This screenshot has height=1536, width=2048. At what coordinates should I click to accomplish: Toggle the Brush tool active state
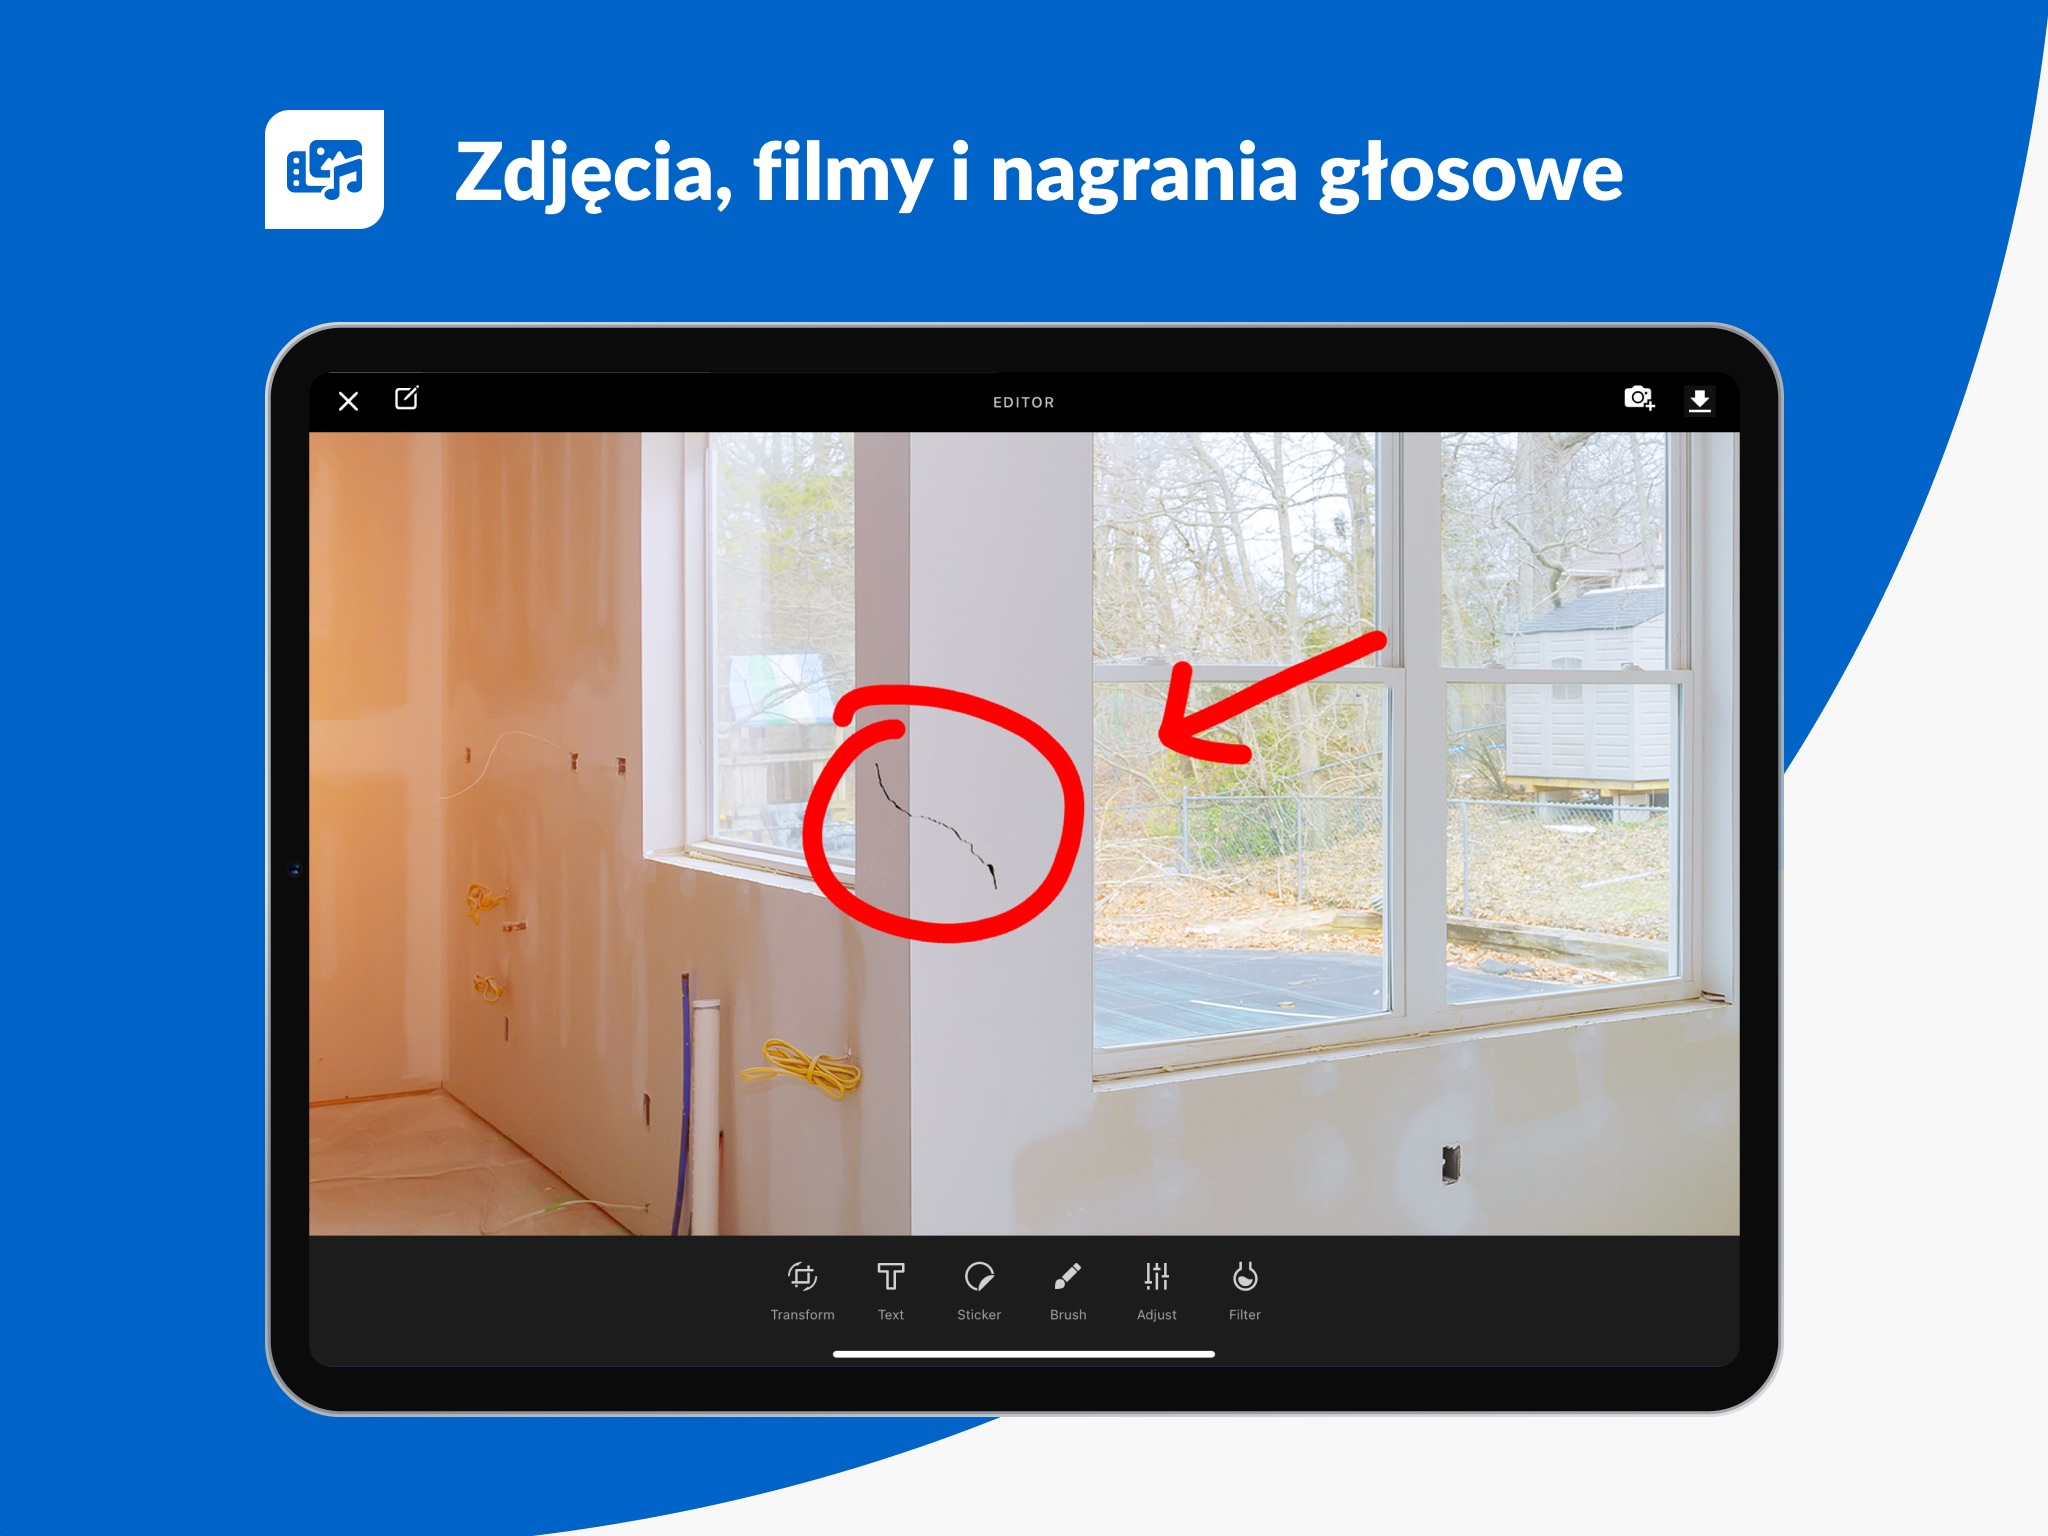(1064, 1286)
